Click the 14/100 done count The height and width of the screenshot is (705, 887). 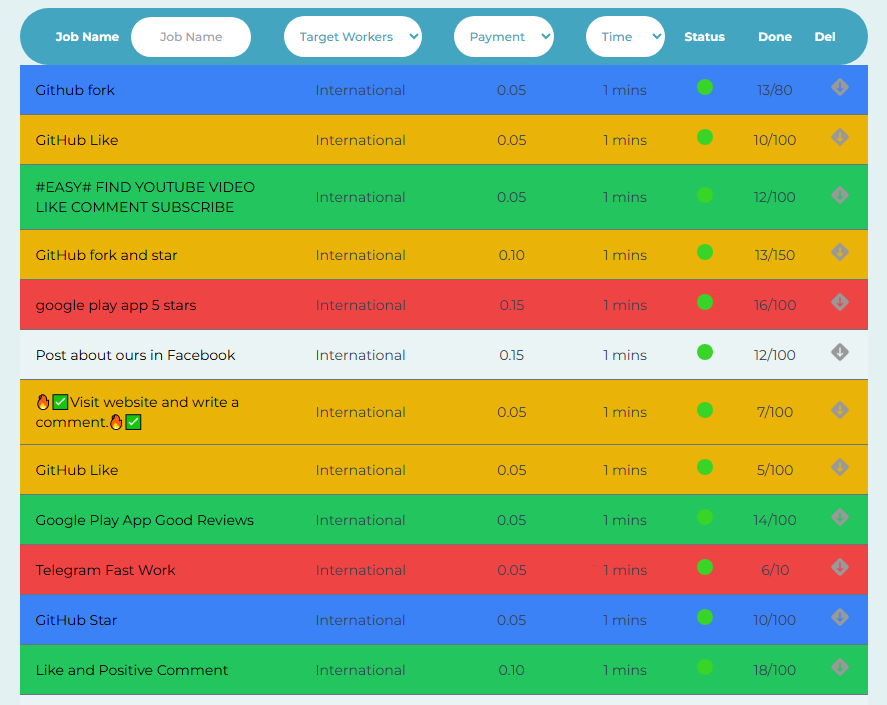774,521
